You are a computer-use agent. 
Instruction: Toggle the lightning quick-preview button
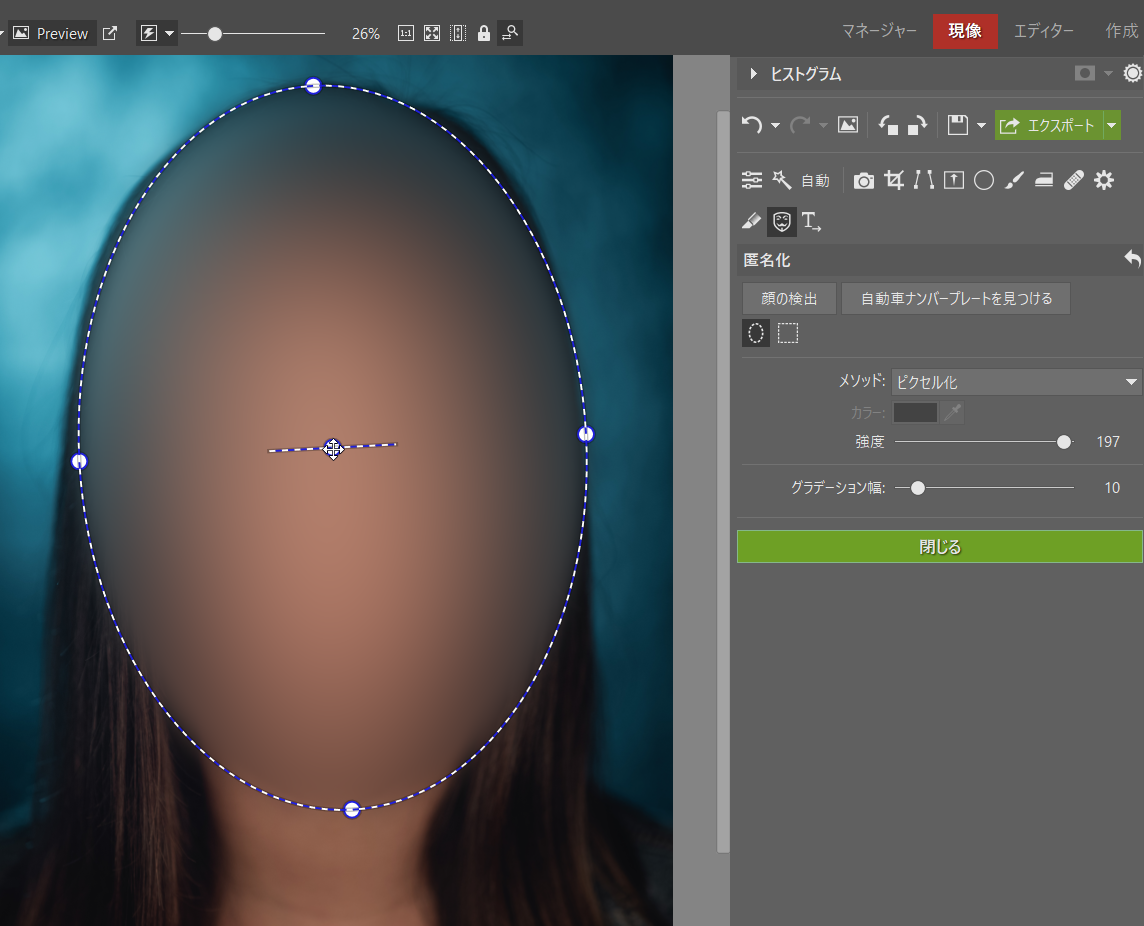pos(149,33)
